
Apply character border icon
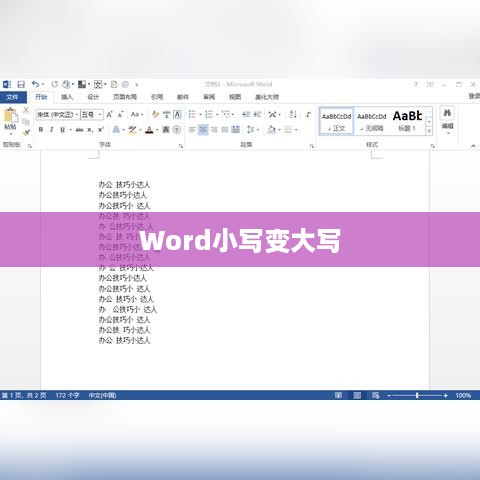[x=177, y=115]
